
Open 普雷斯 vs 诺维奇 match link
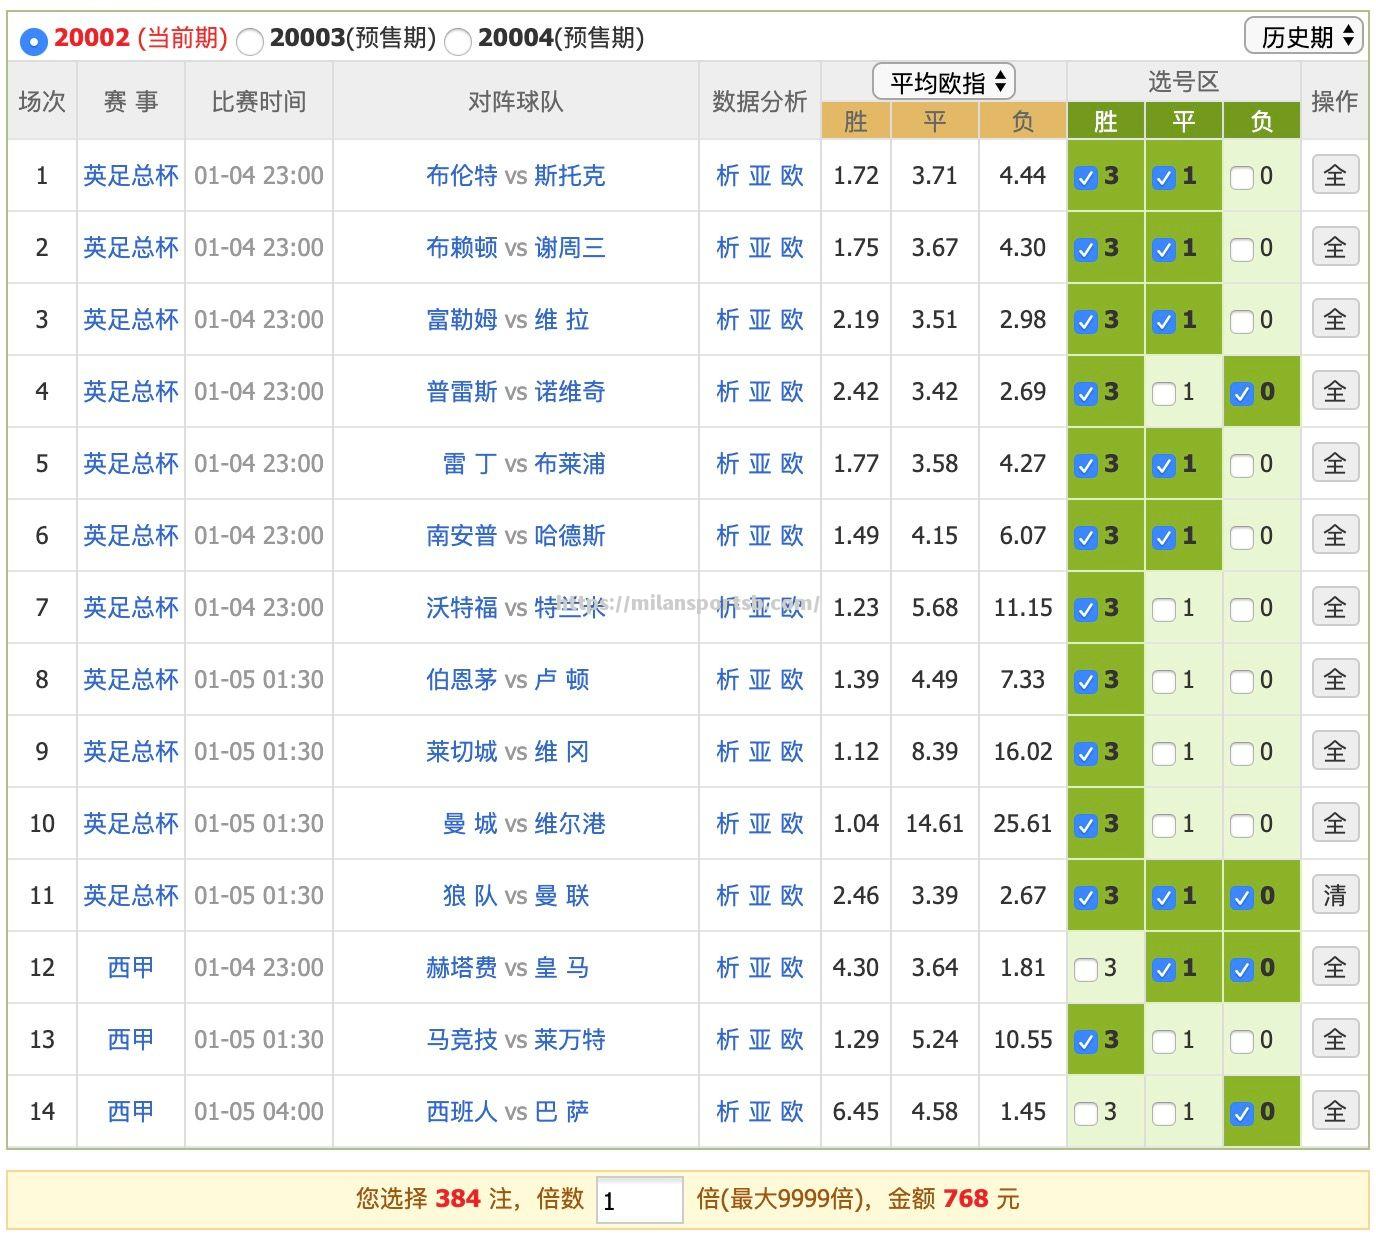[x=516, y=391]
